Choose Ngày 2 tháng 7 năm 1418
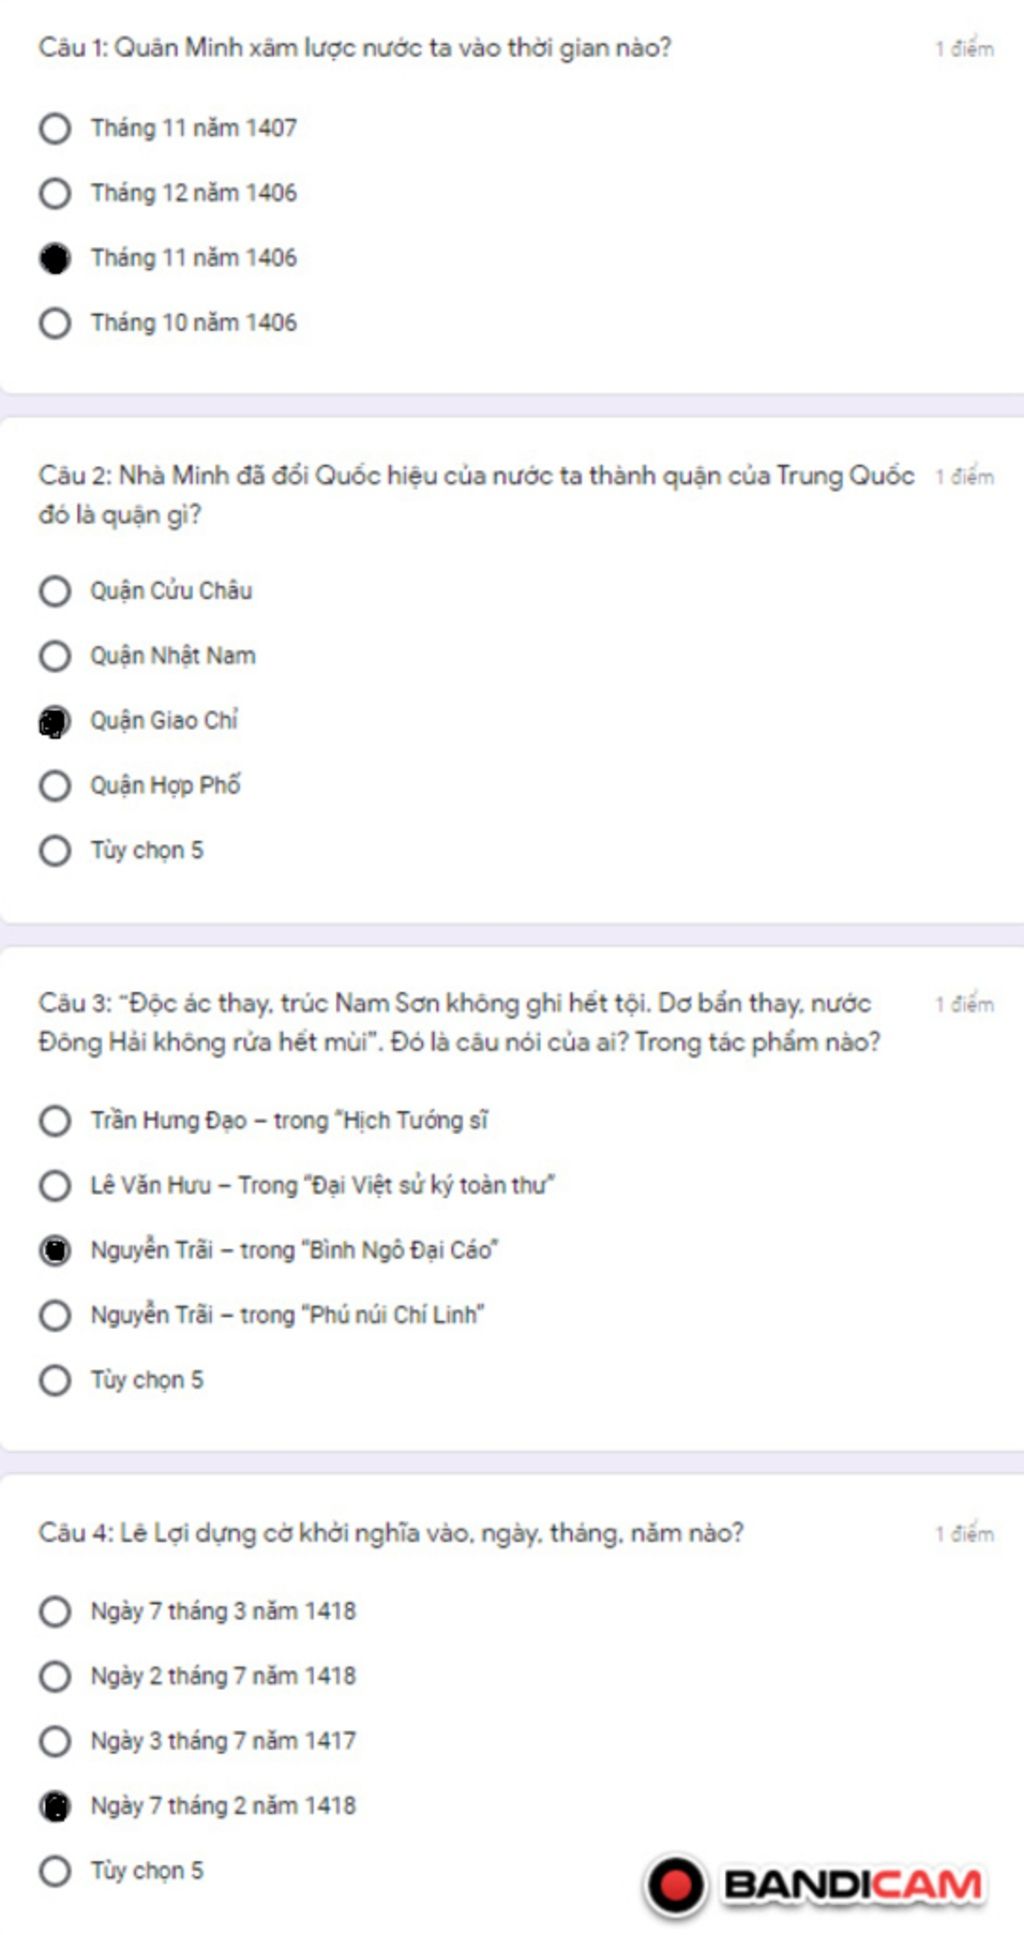Viewport: 1024px width, 1935px height. click(55, 1677)
